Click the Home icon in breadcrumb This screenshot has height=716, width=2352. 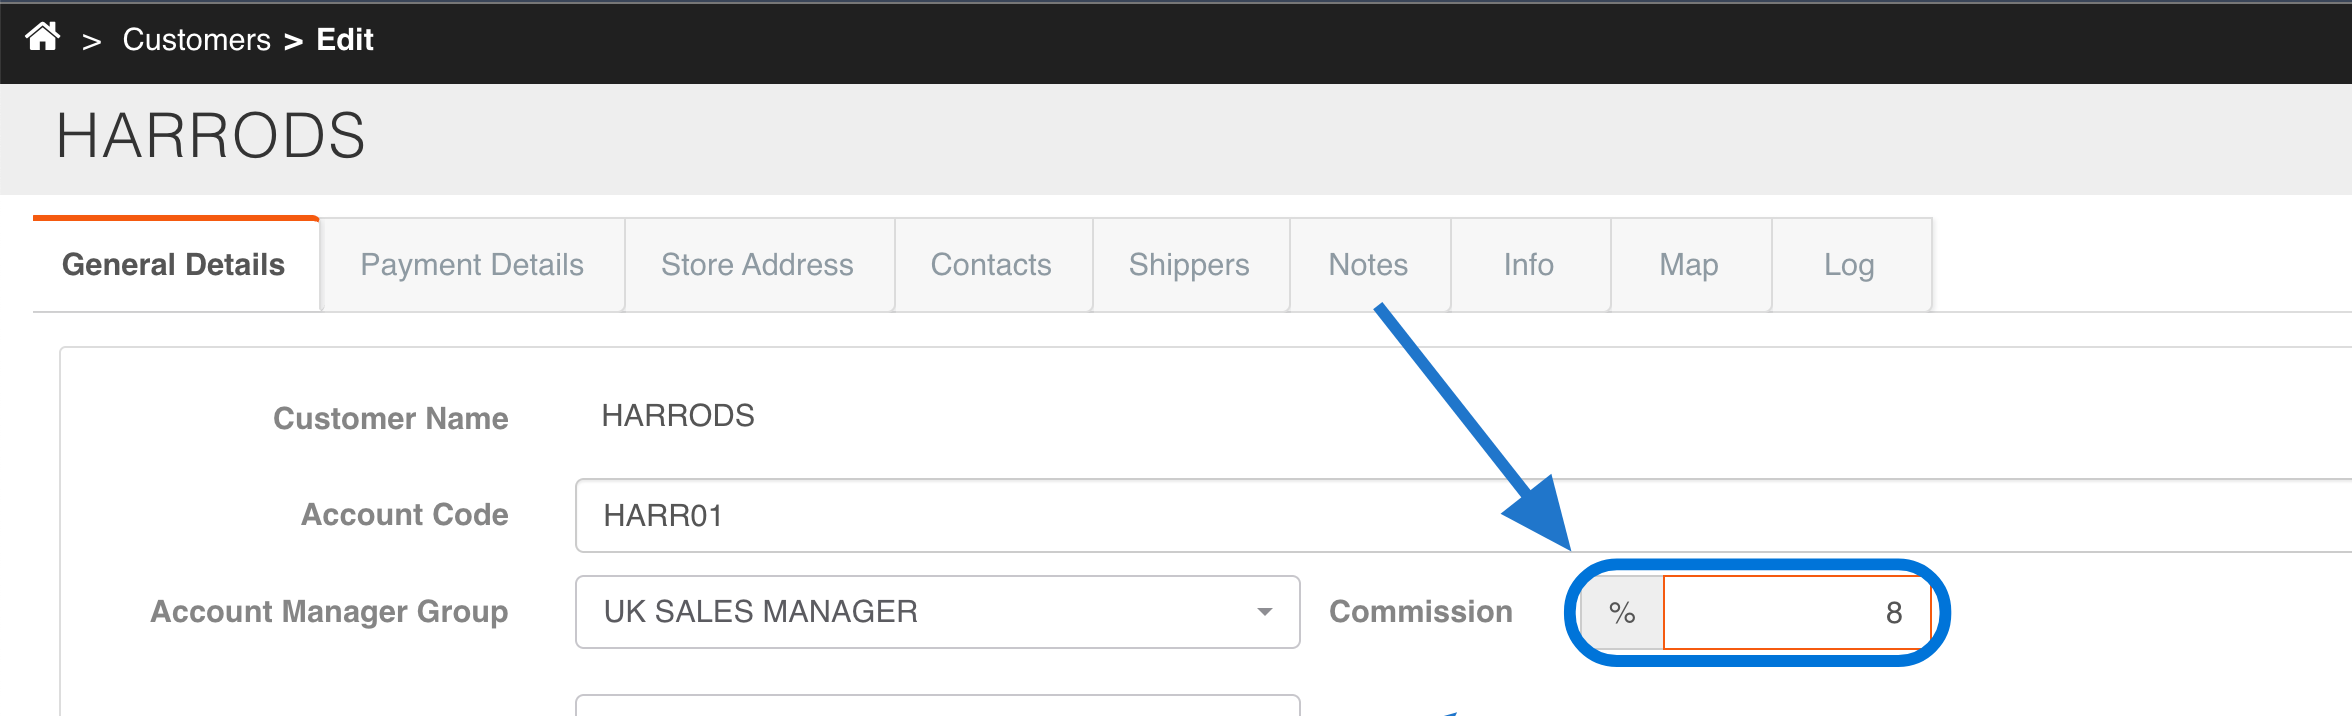pyautogui.click(x=42, y=38)
